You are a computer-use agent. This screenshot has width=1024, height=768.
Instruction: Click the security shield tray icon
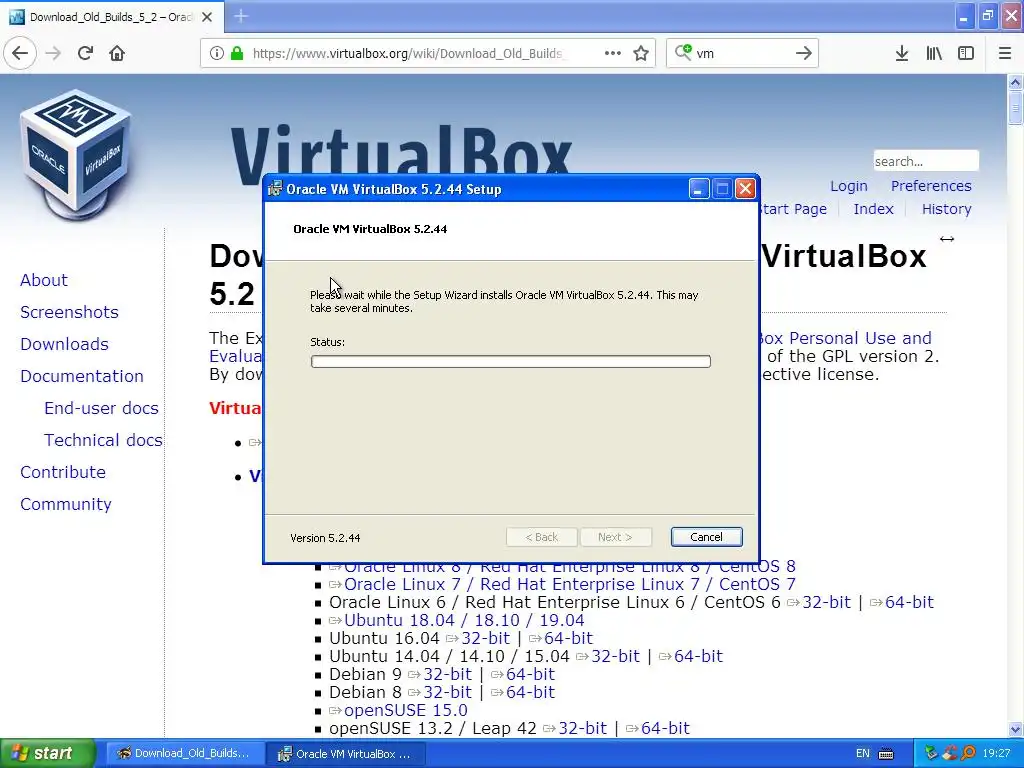[950, 754]
